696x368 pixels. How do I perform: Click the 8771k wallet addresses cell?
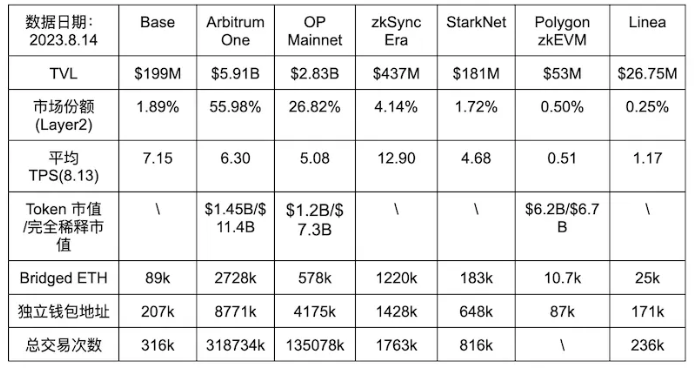pyautogui.click(x=235, y=312)
